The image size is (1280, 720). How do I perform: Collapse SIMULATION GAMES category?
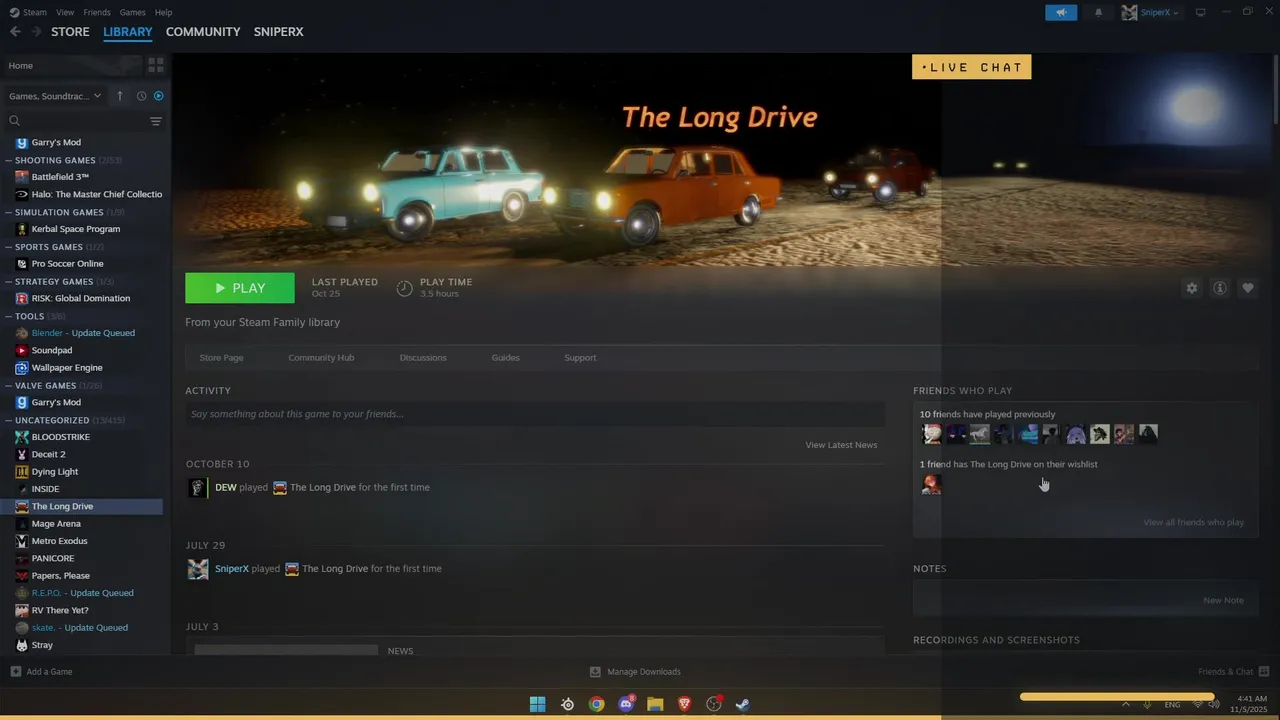coord(9,212)
